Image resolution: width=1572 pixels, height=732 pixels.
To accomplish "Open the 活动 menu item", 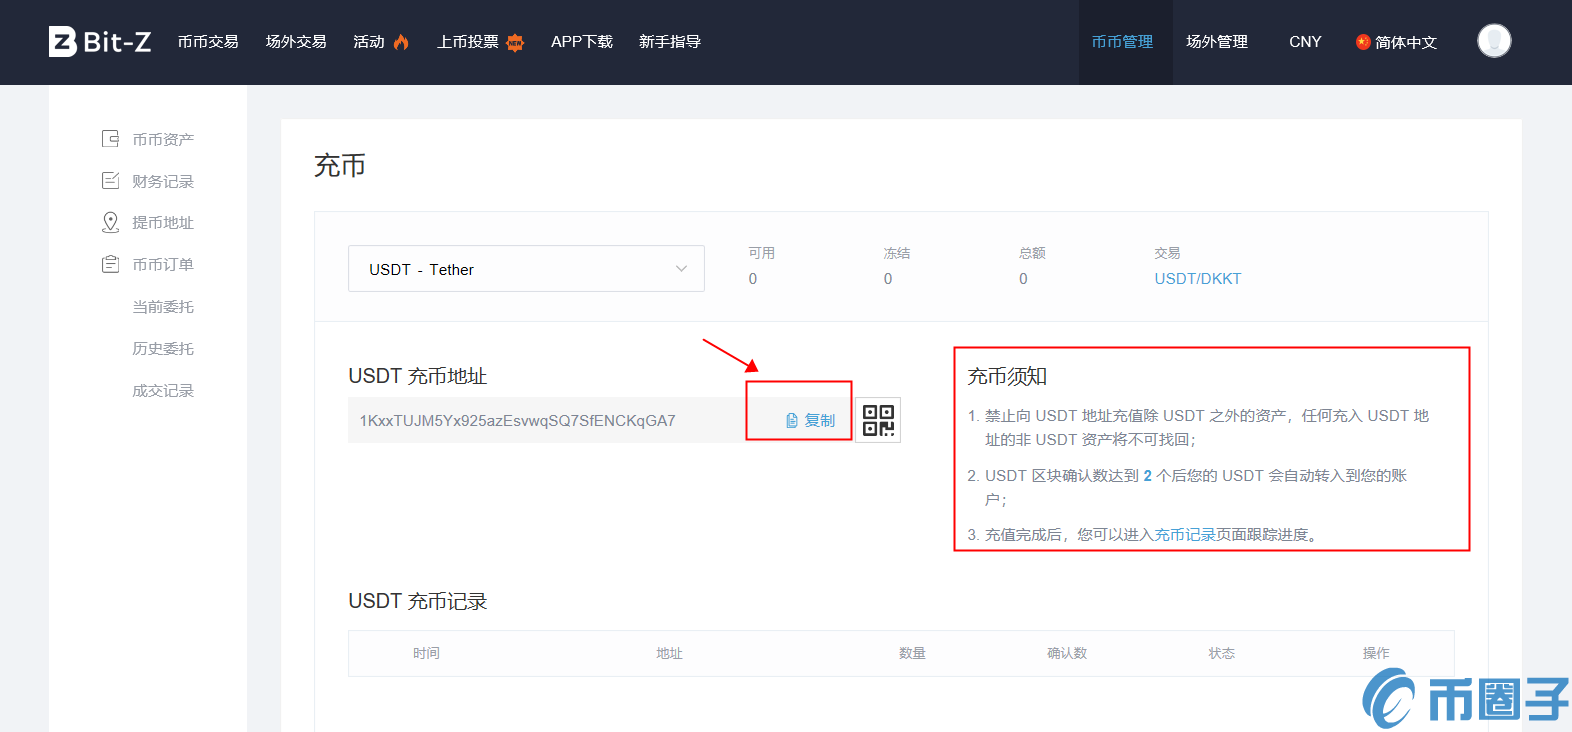I will pos(369,42).
